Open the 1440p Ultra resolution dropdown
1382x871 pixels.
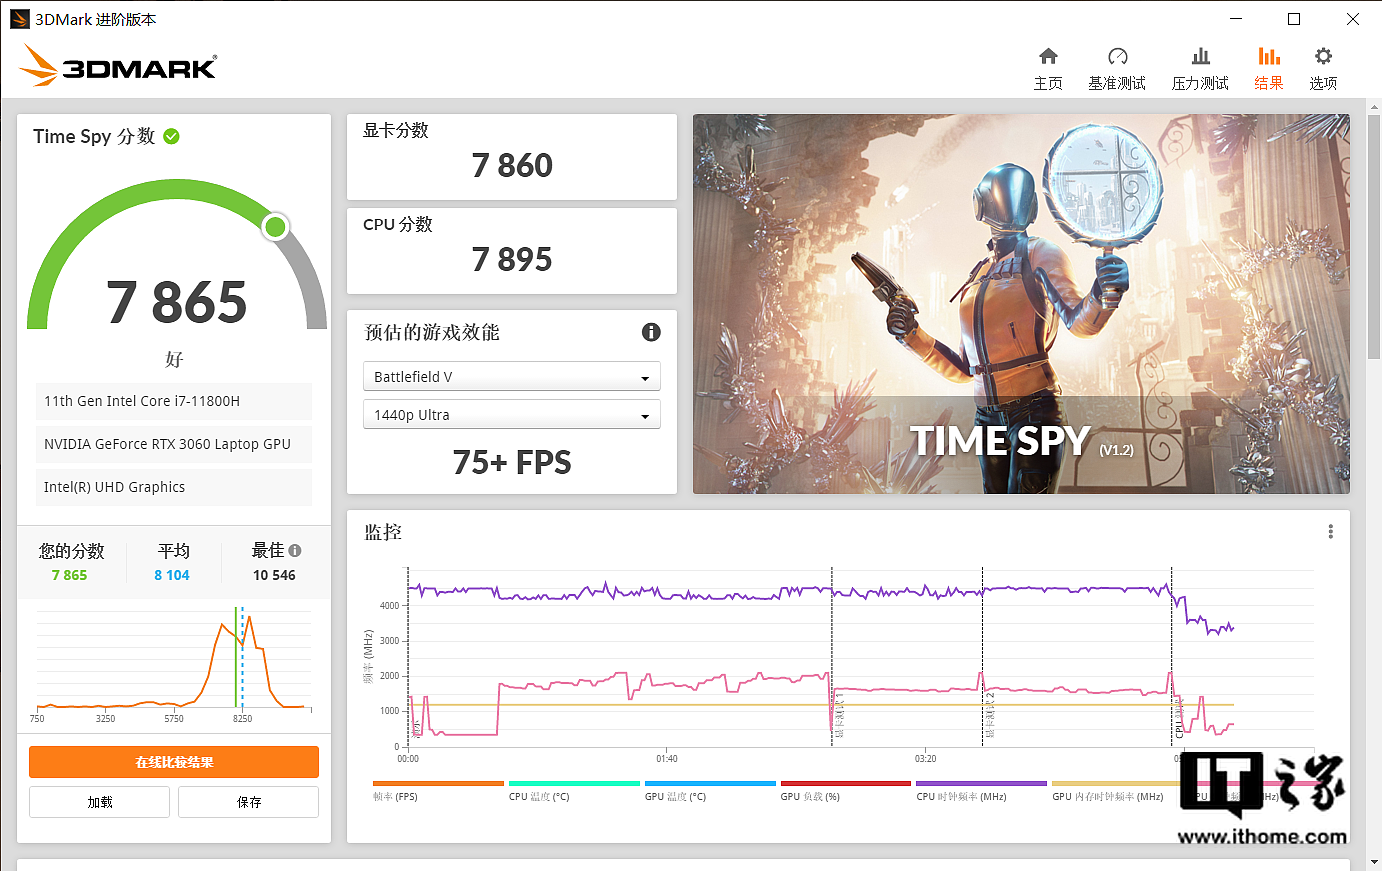[512, 415]
